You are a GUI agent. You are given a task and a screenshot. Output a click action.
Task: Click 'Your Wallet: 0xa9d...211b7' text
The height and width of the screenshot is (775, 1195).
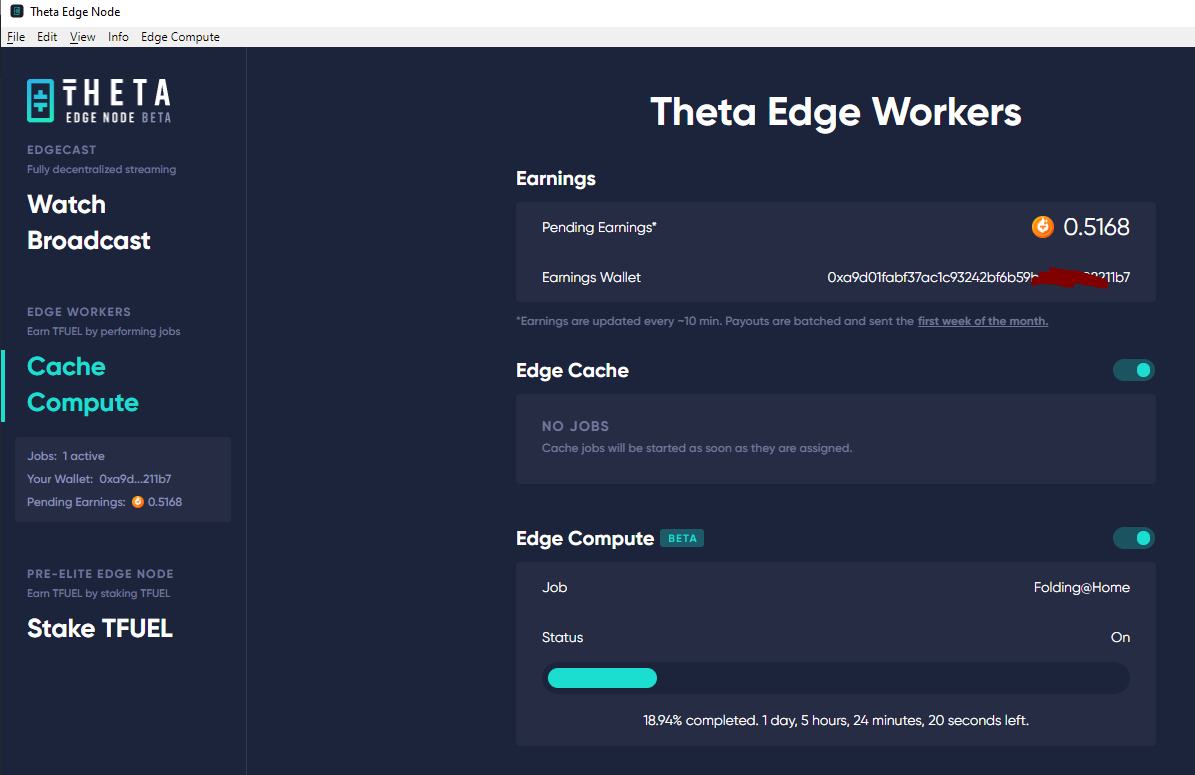coord(99,479)
